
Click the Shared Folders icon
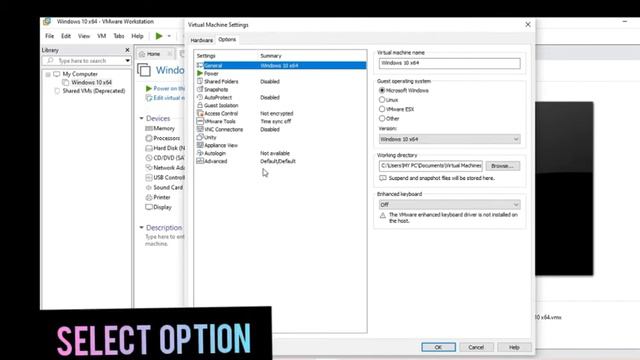click(200, 81)
